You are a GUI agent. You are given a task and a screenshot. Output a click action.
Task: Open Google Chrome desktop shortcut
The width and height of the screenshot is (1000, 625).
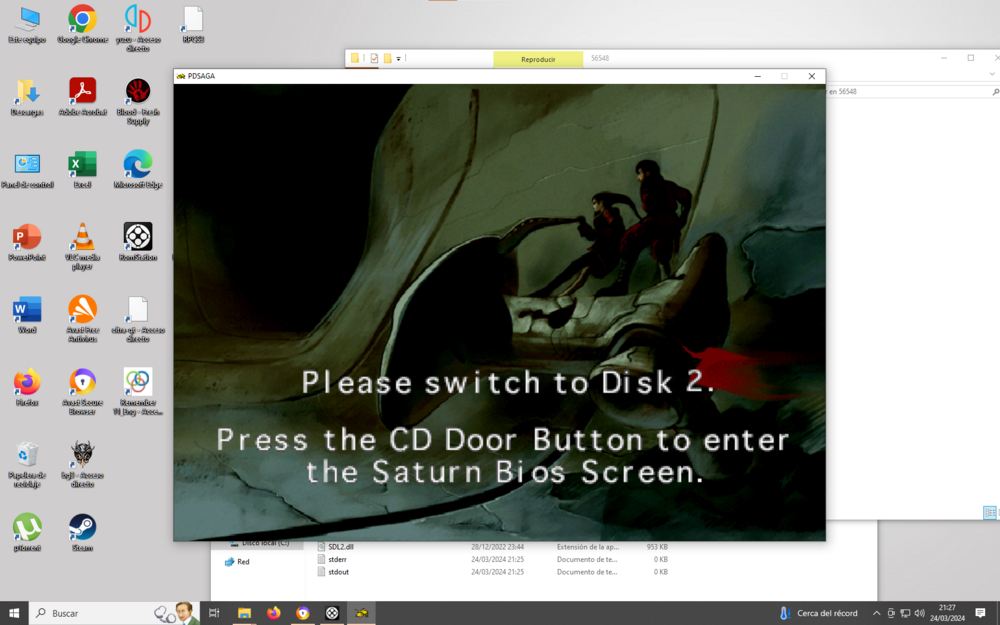click(82, 20)
